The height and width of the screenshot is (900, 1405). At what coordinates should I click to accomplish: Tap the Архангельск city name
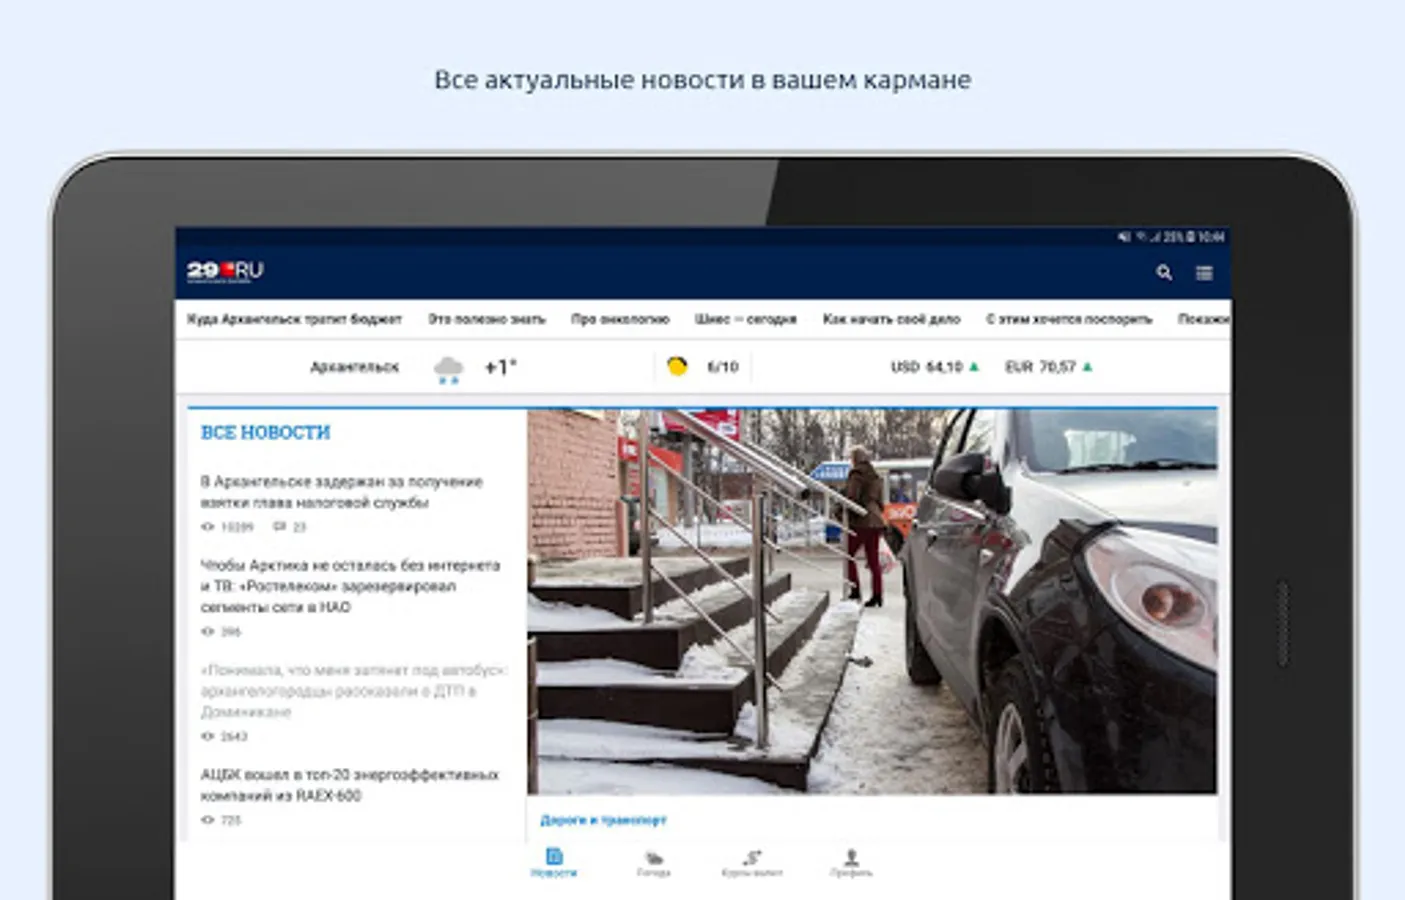354,367
